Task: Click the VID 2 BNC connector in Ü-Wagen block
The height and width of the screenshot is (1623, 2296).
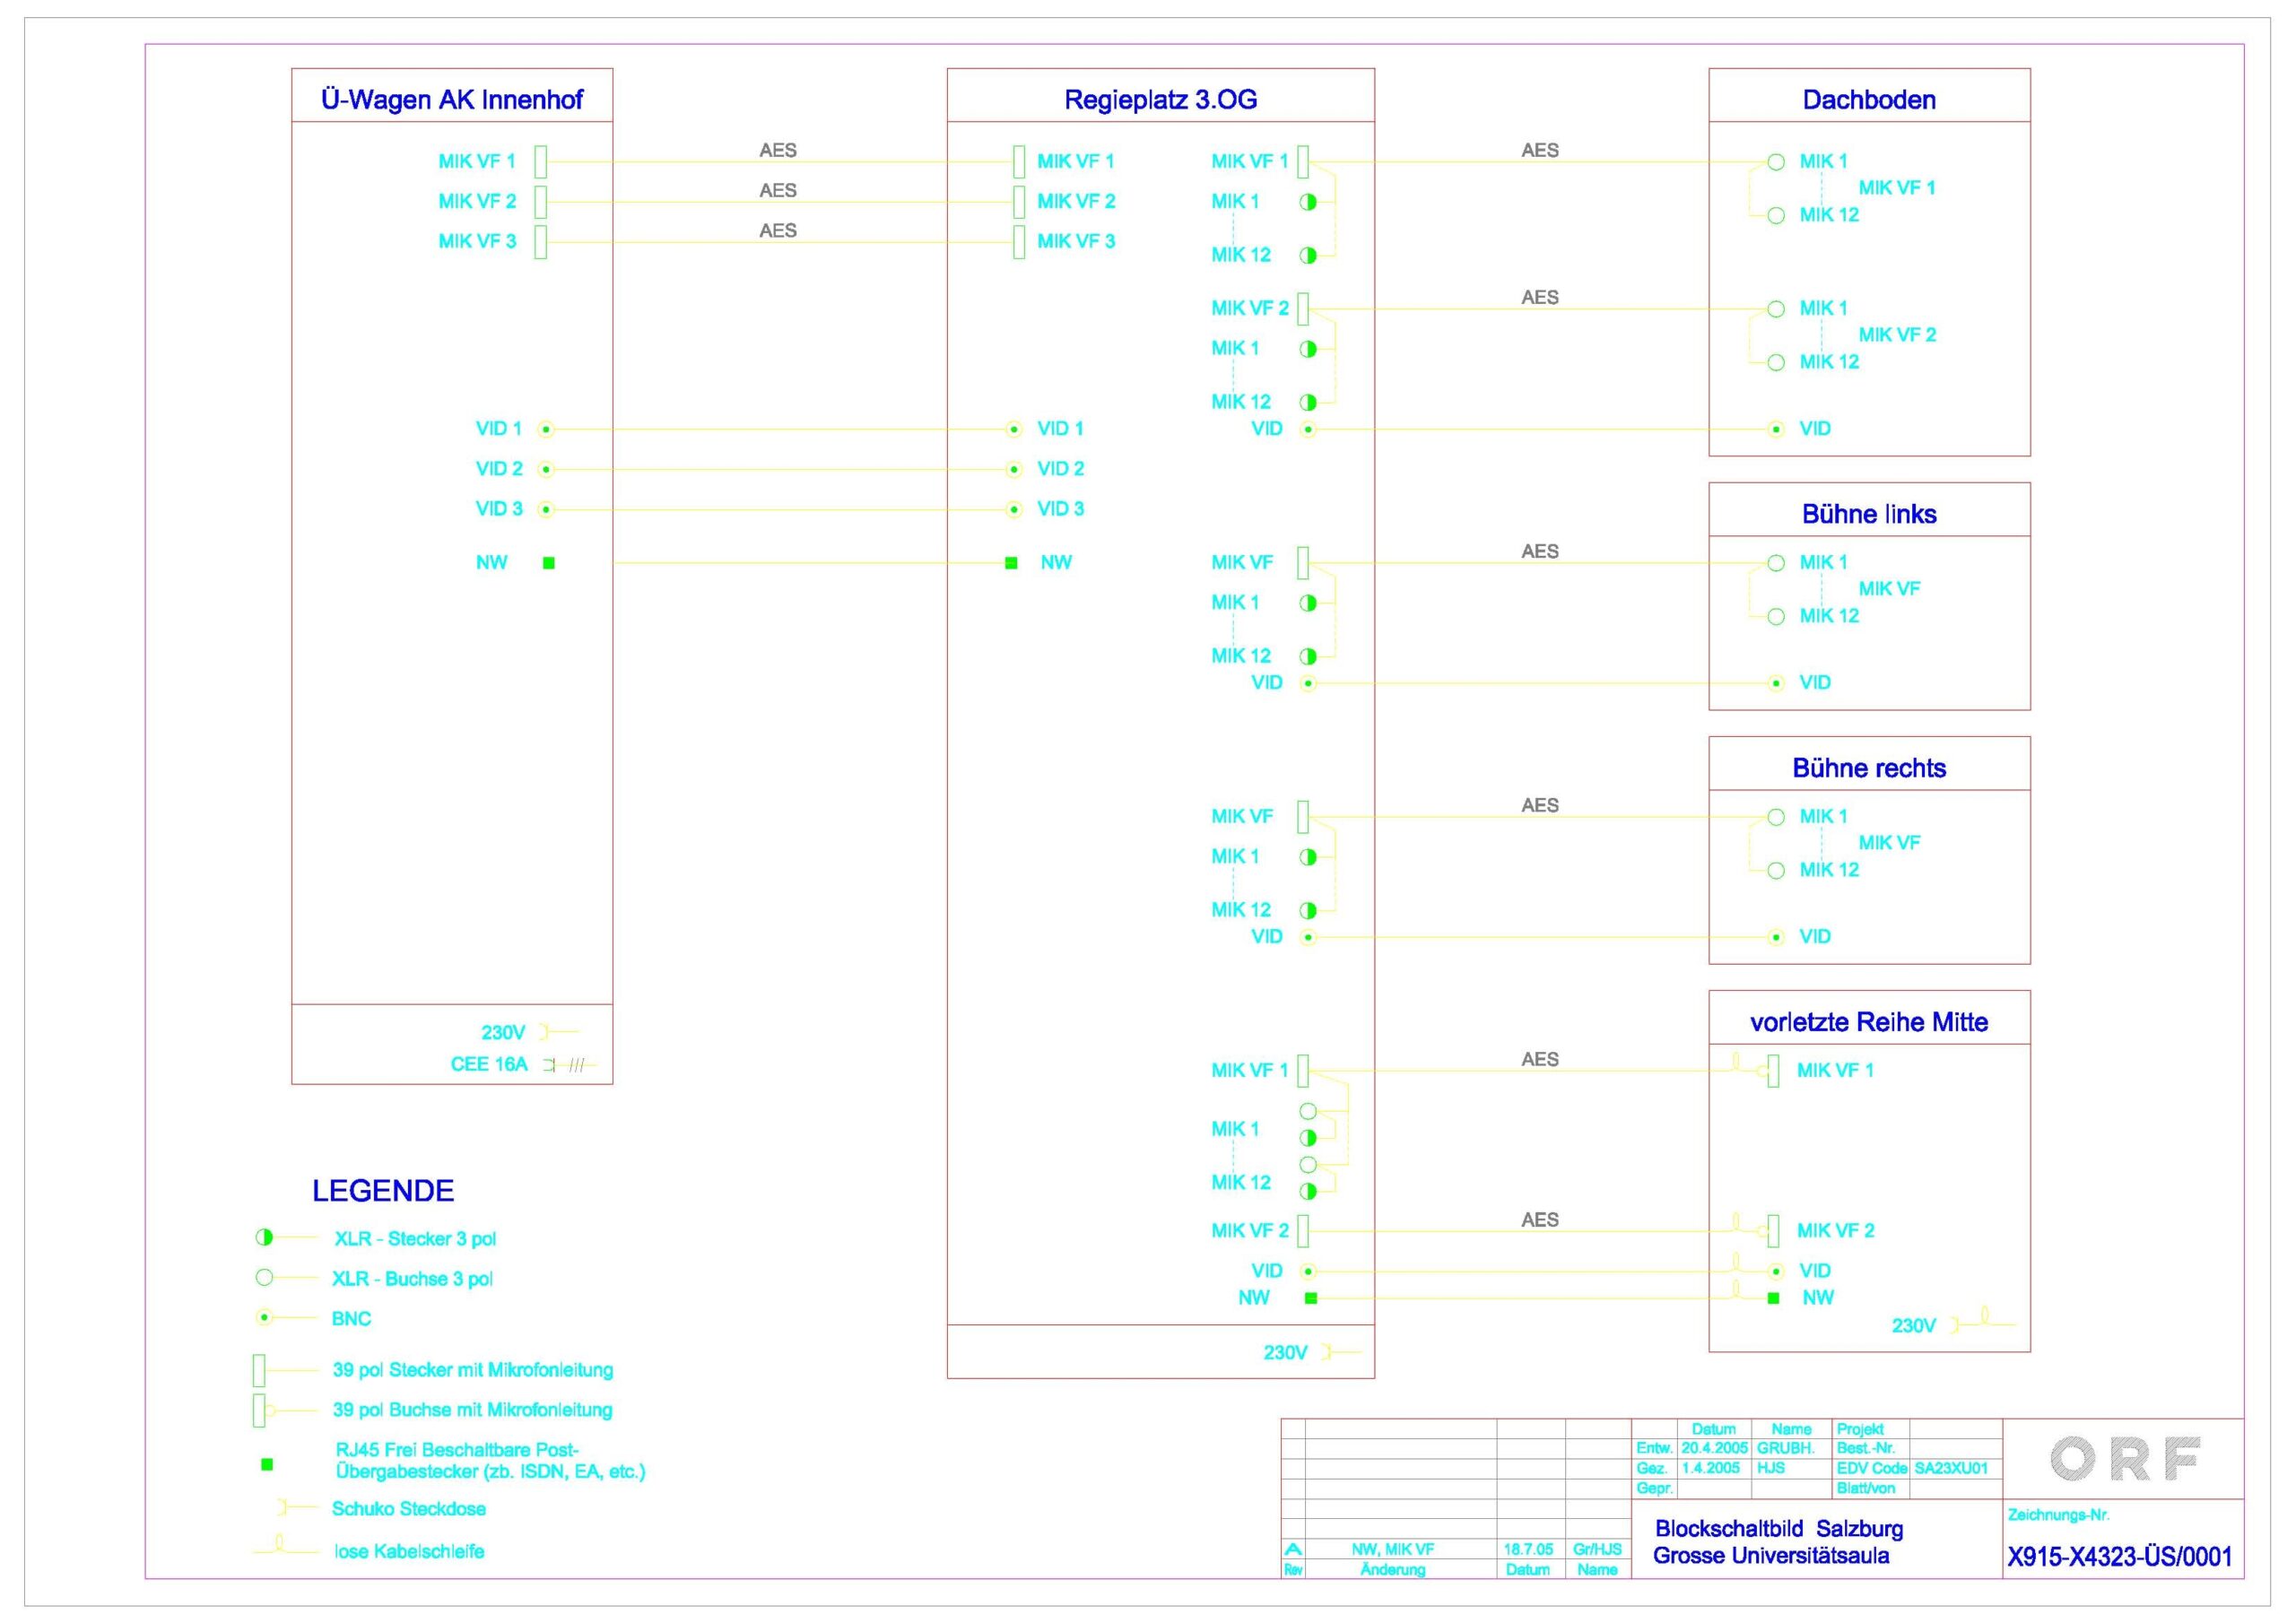Action: click(546, 469)
